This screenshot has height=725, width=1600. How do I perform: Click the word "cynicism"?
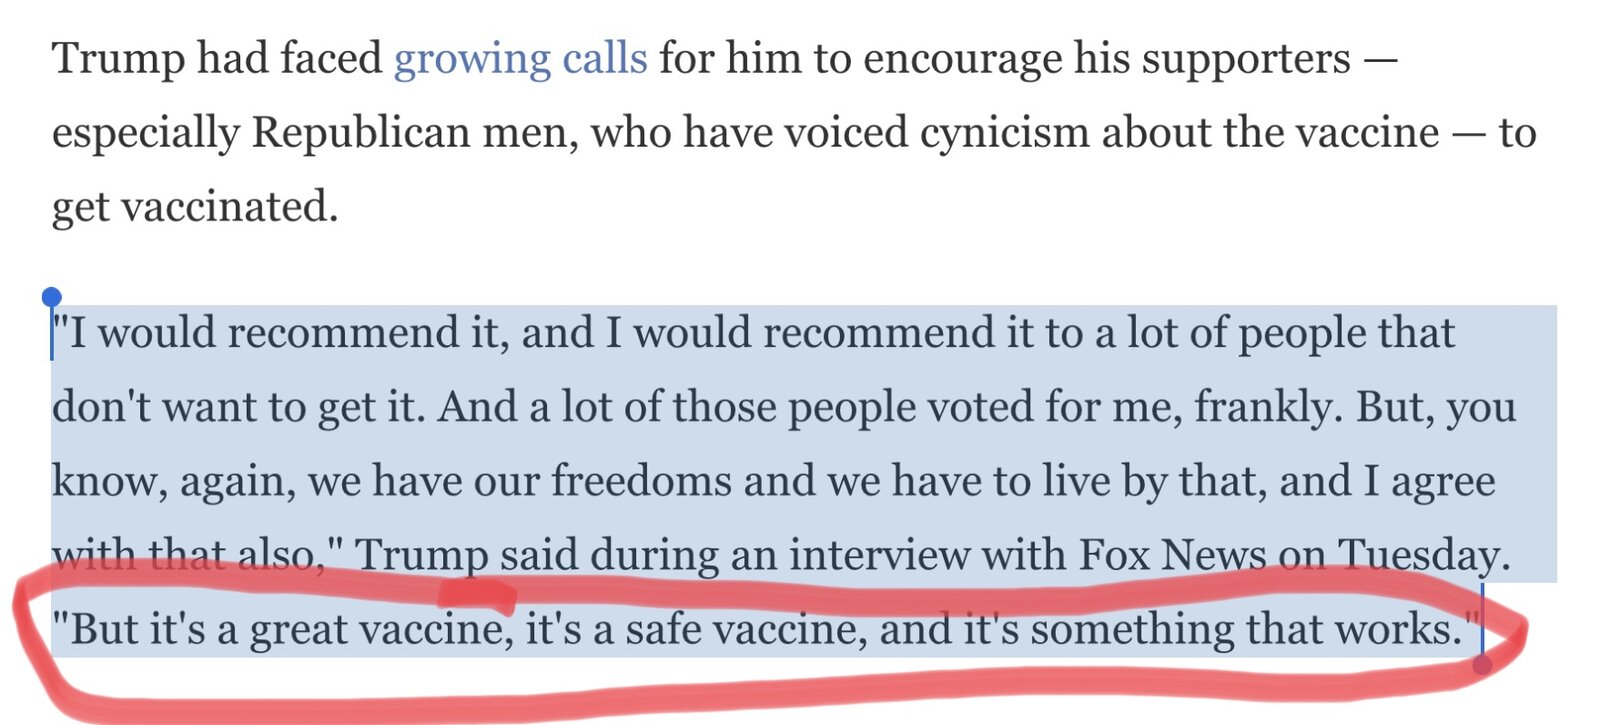click(1004, 134)
